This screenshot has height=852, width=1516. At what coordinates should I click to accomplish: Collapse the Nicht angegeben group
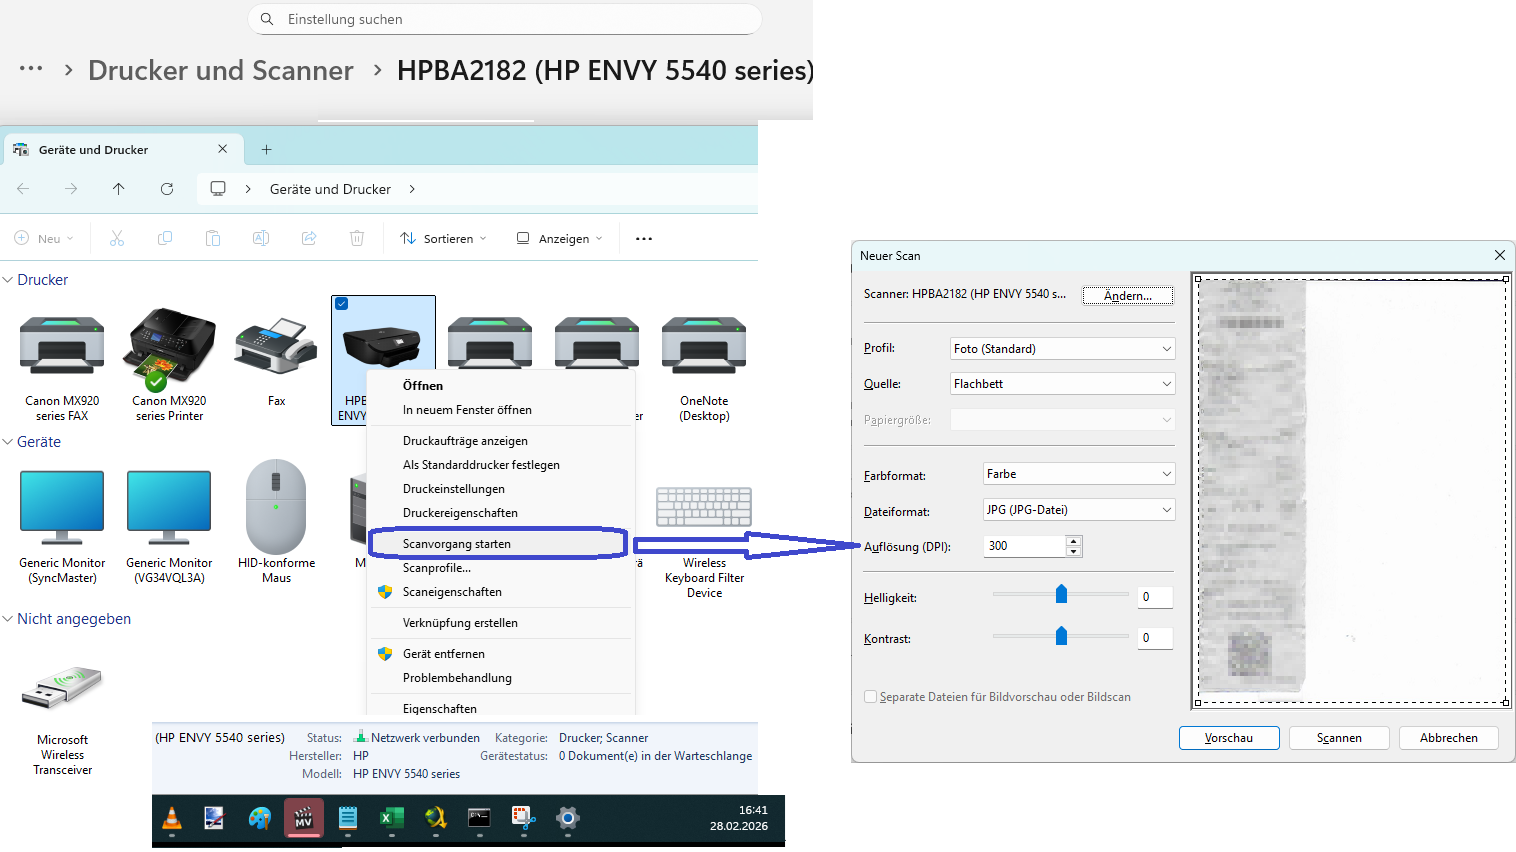tap(8, 619)
